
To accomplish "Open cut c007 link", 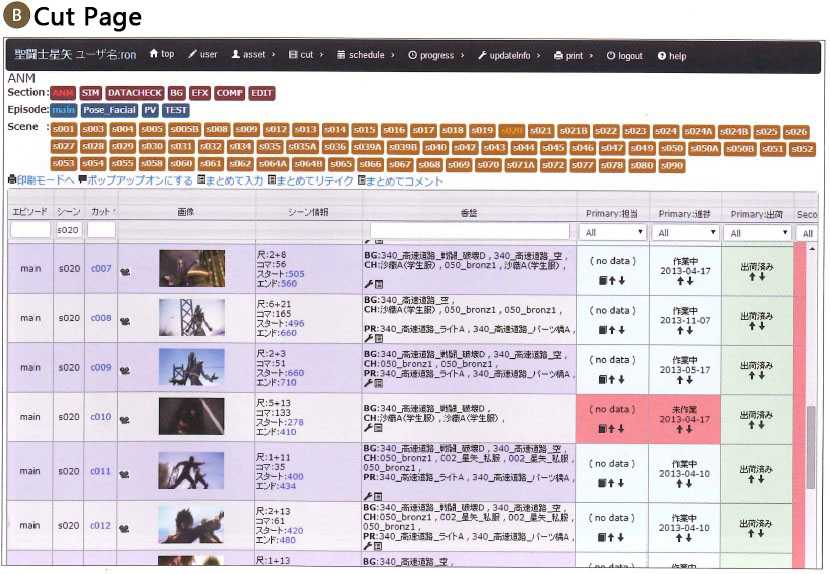I will tap(101, 268).
